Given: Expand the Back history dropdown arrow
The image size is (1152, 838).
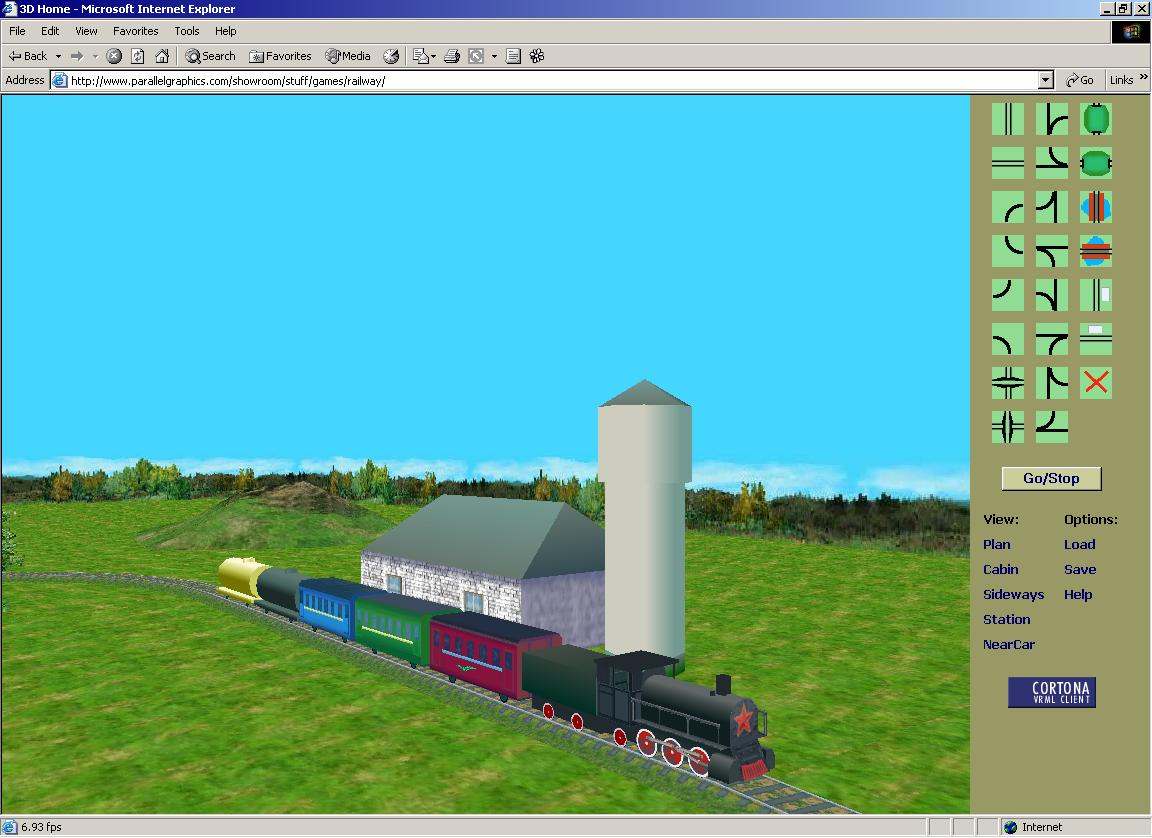Looking at the screenshot, I should click(58, 57).
